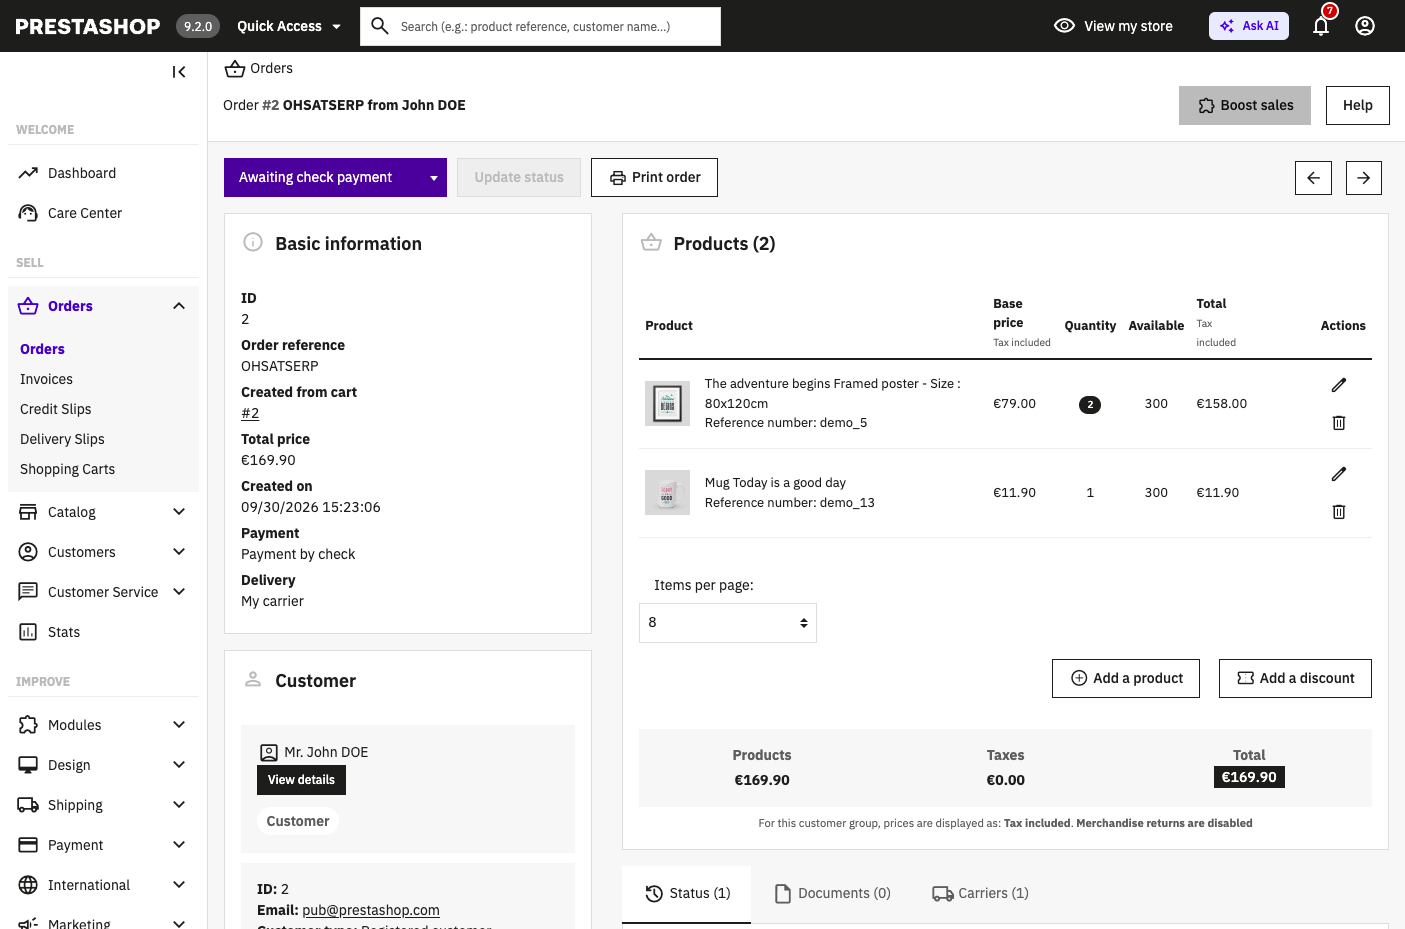The height and width of the screenshot is (929, 1405).
Task: Click Add a product button
Action: 1126,679
